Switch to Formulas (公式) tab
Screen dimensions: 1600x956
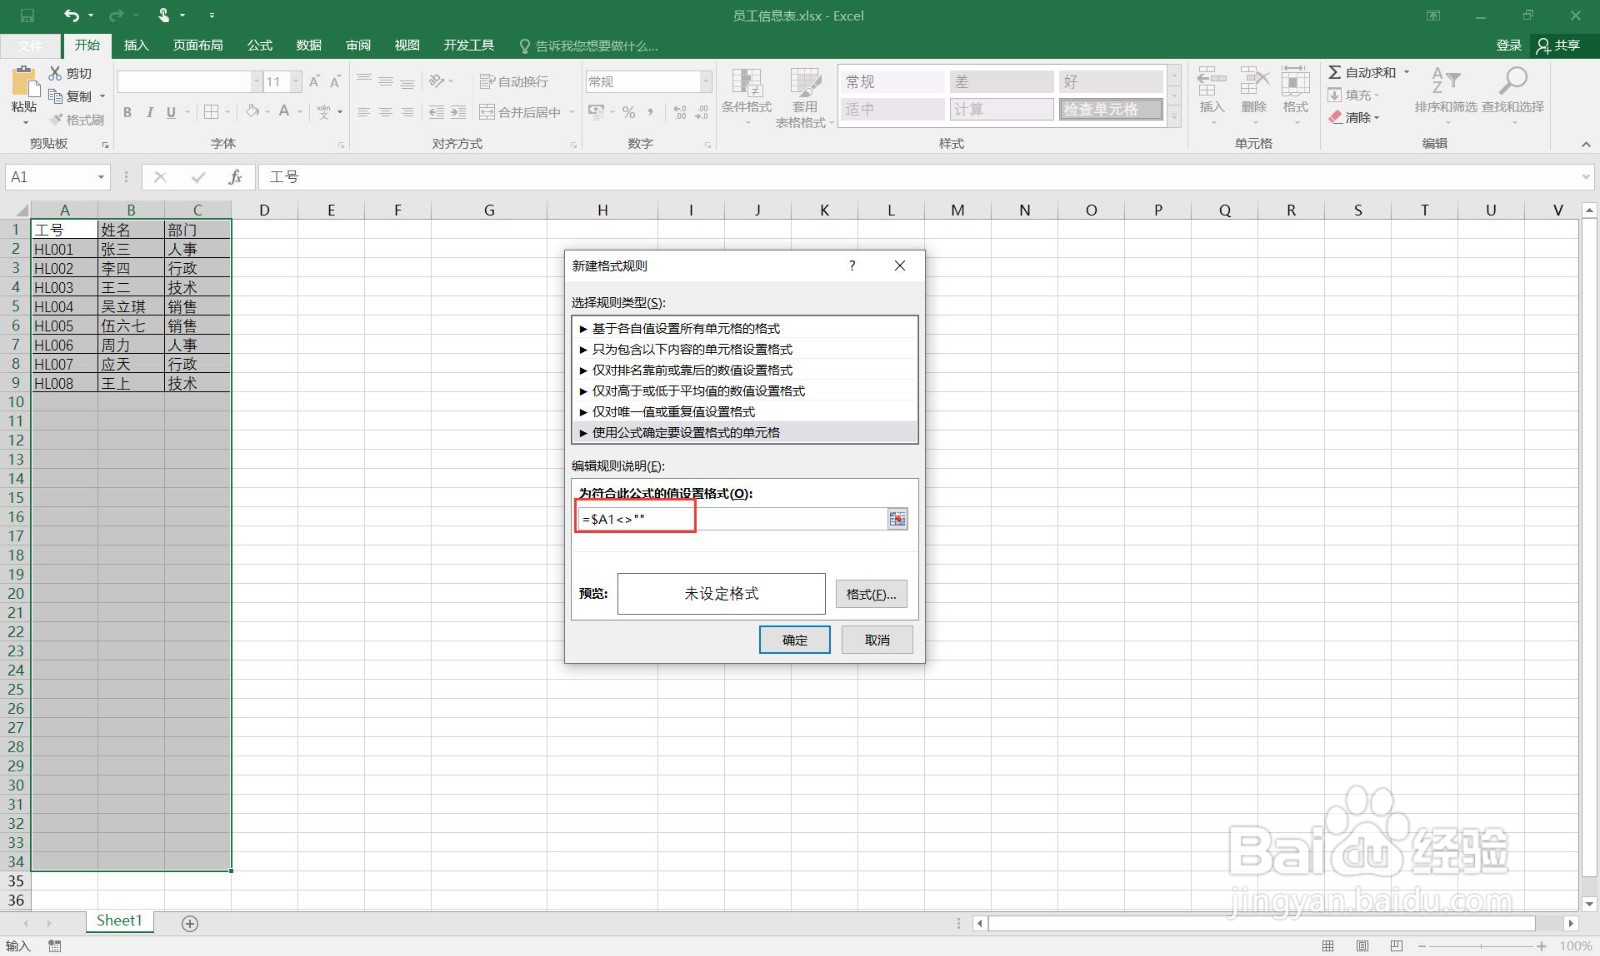260,45
